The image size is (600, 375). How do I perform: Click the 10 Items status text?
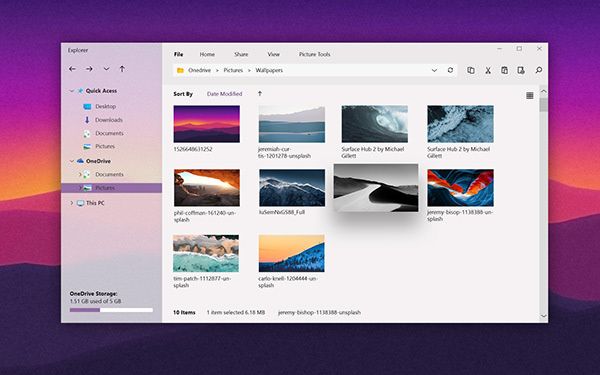click(184, 312)
